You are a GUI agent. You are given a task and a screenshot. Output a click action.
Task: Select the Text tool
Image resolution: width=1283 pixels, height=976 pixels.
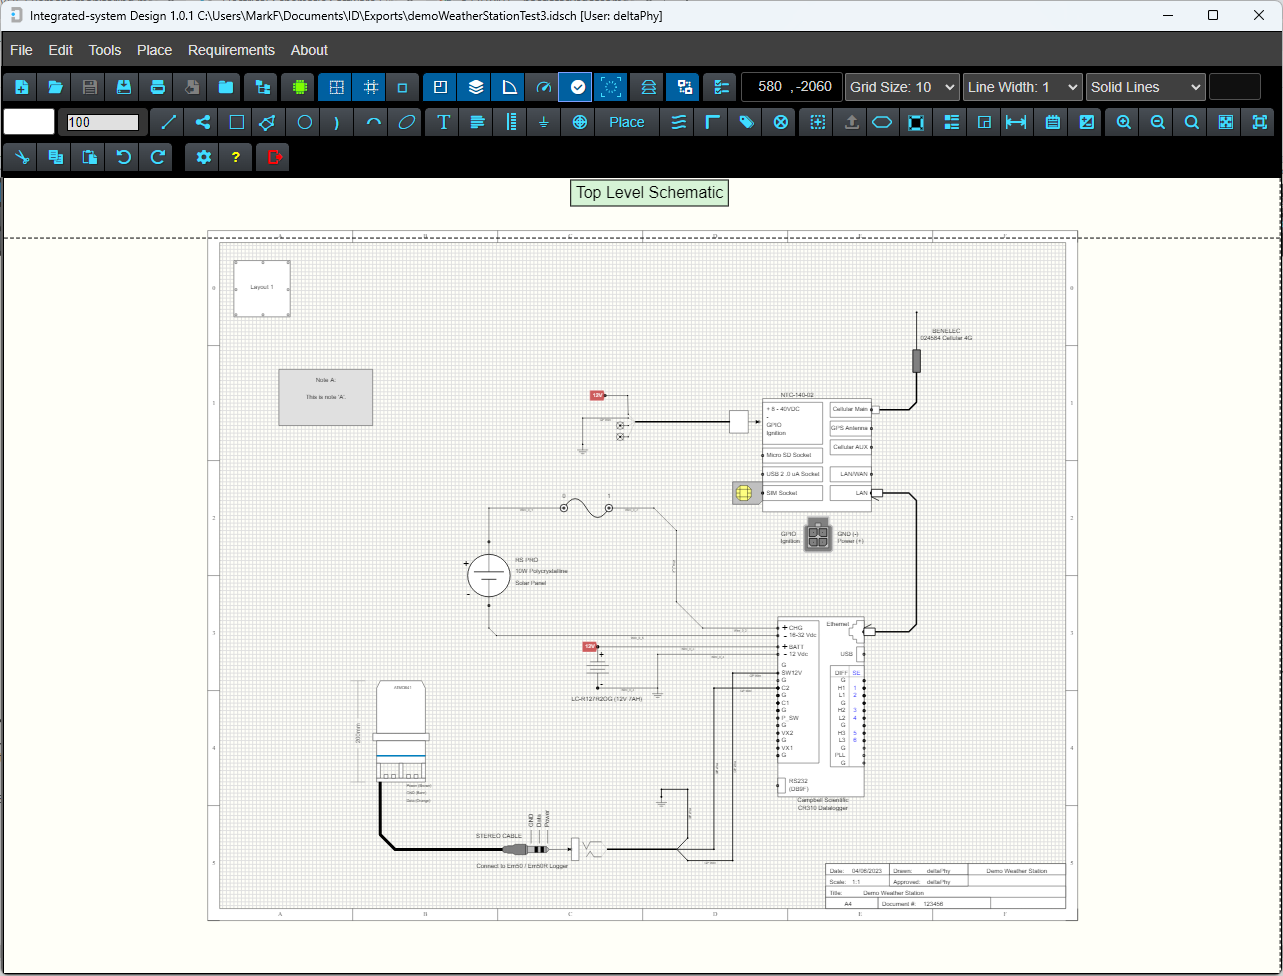[443, 121]
